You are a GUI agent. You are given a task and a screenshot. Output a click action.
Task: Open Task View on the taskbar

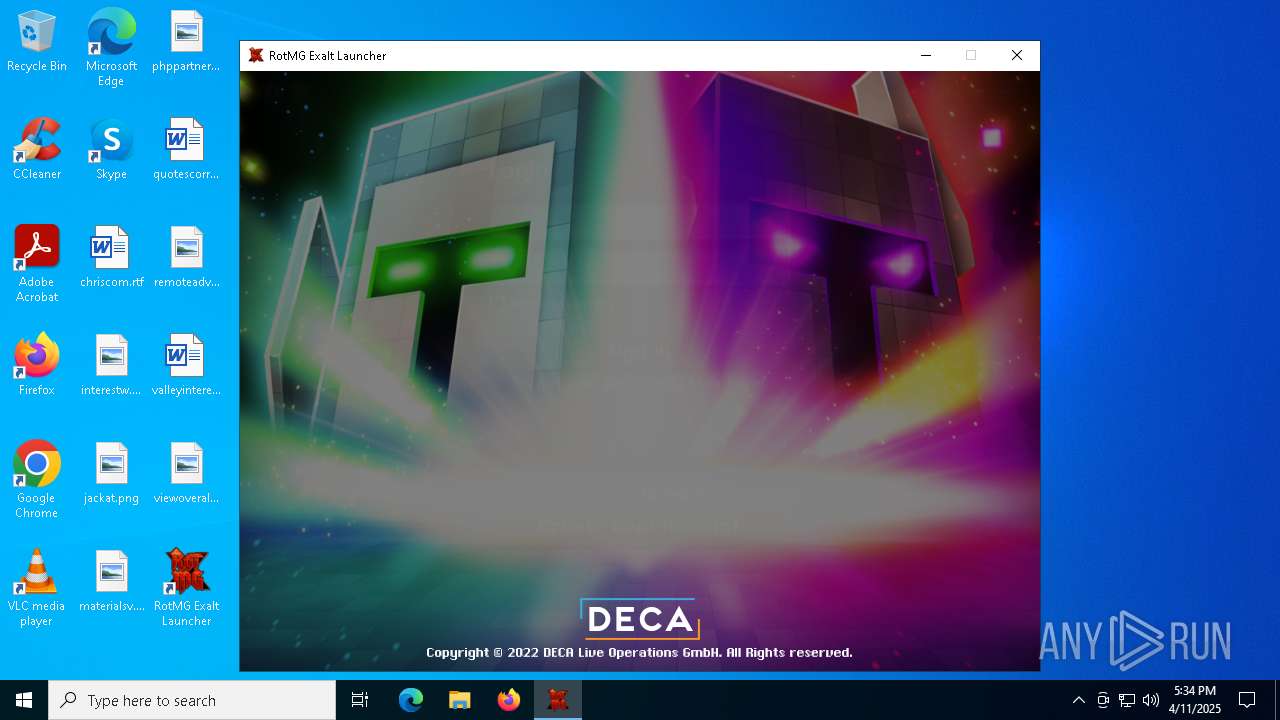coord(360,700)
